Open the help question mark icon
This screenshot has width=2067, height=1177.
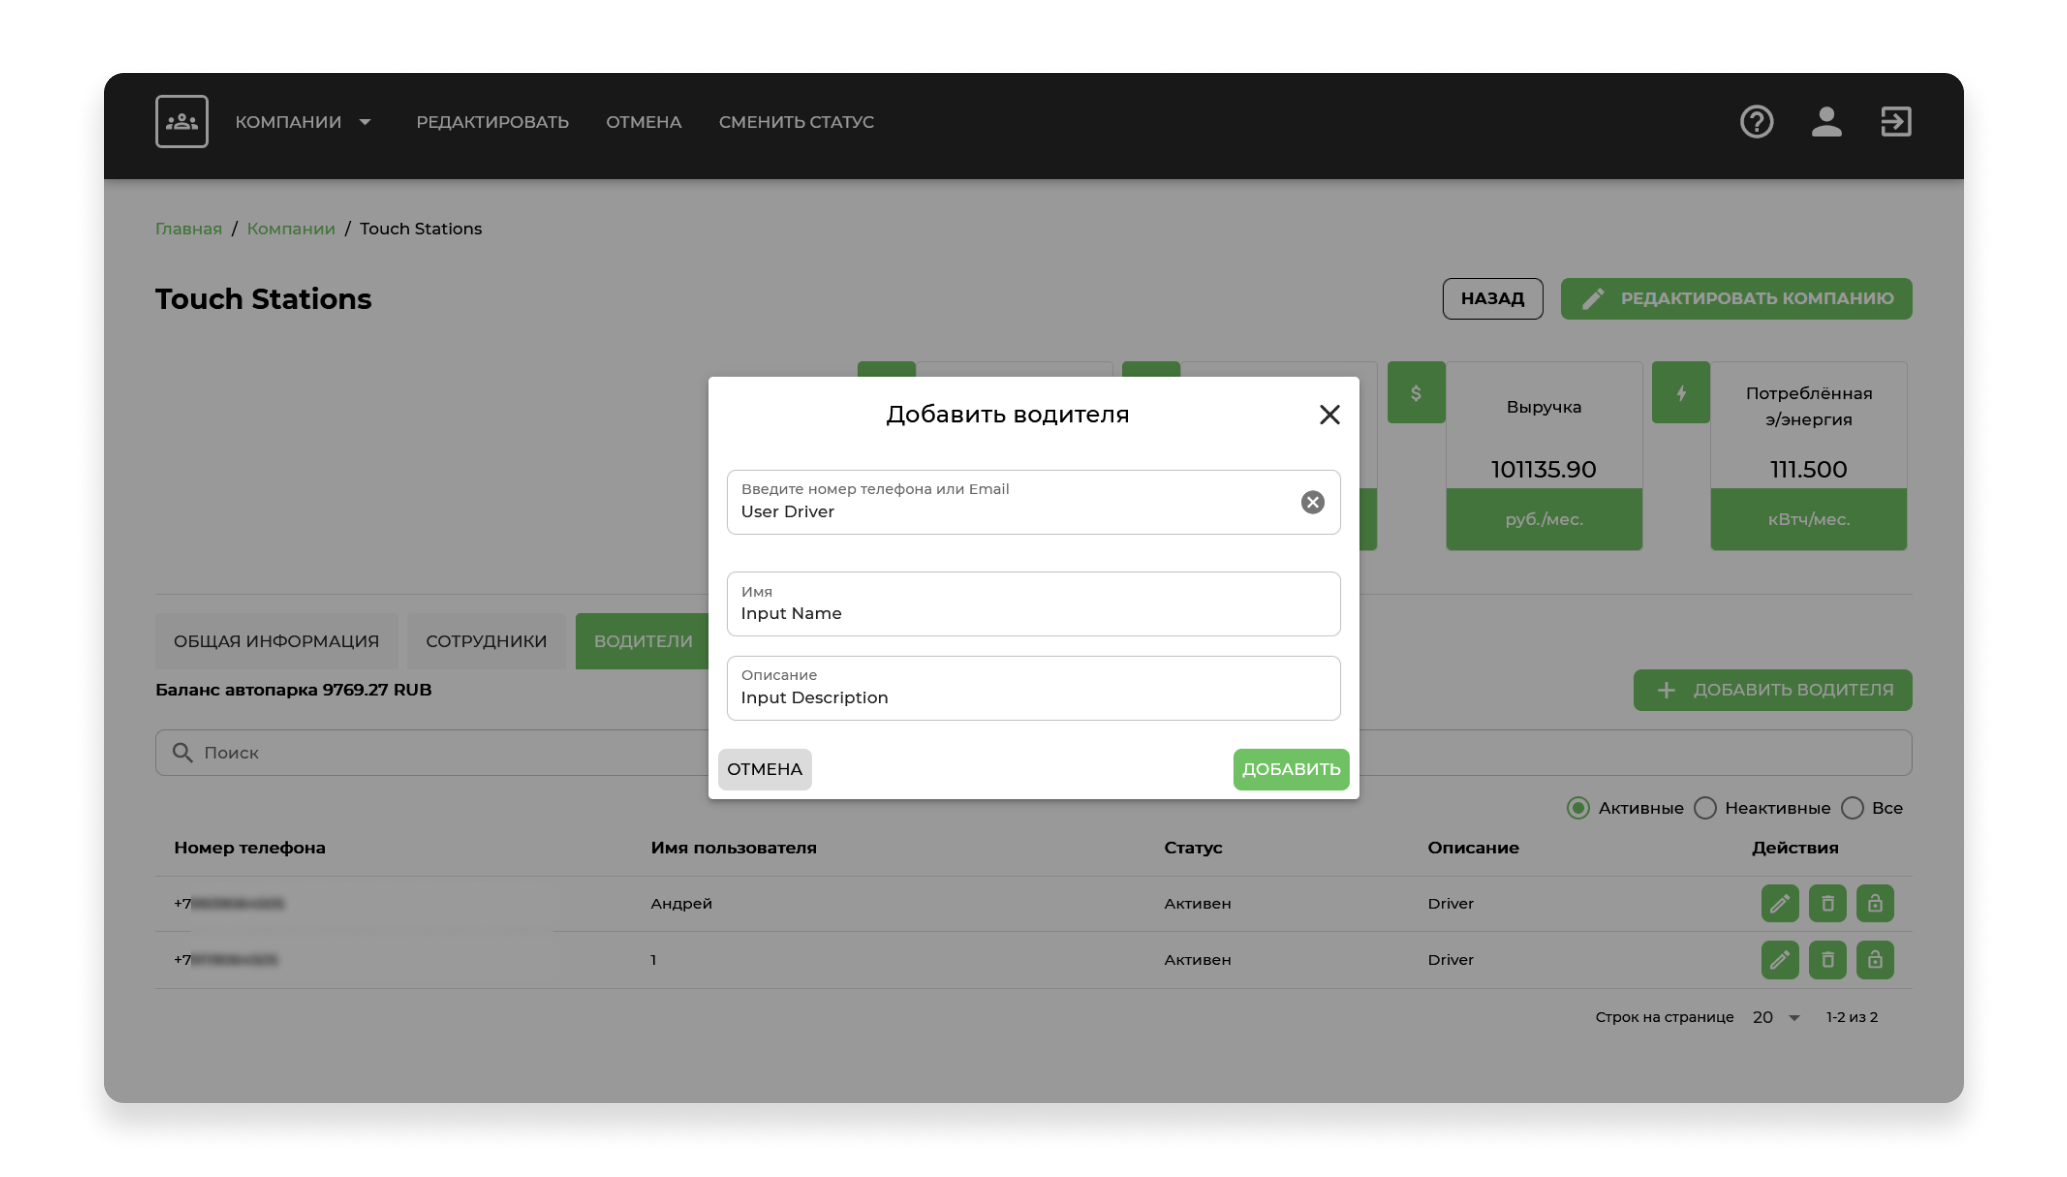1756,121
